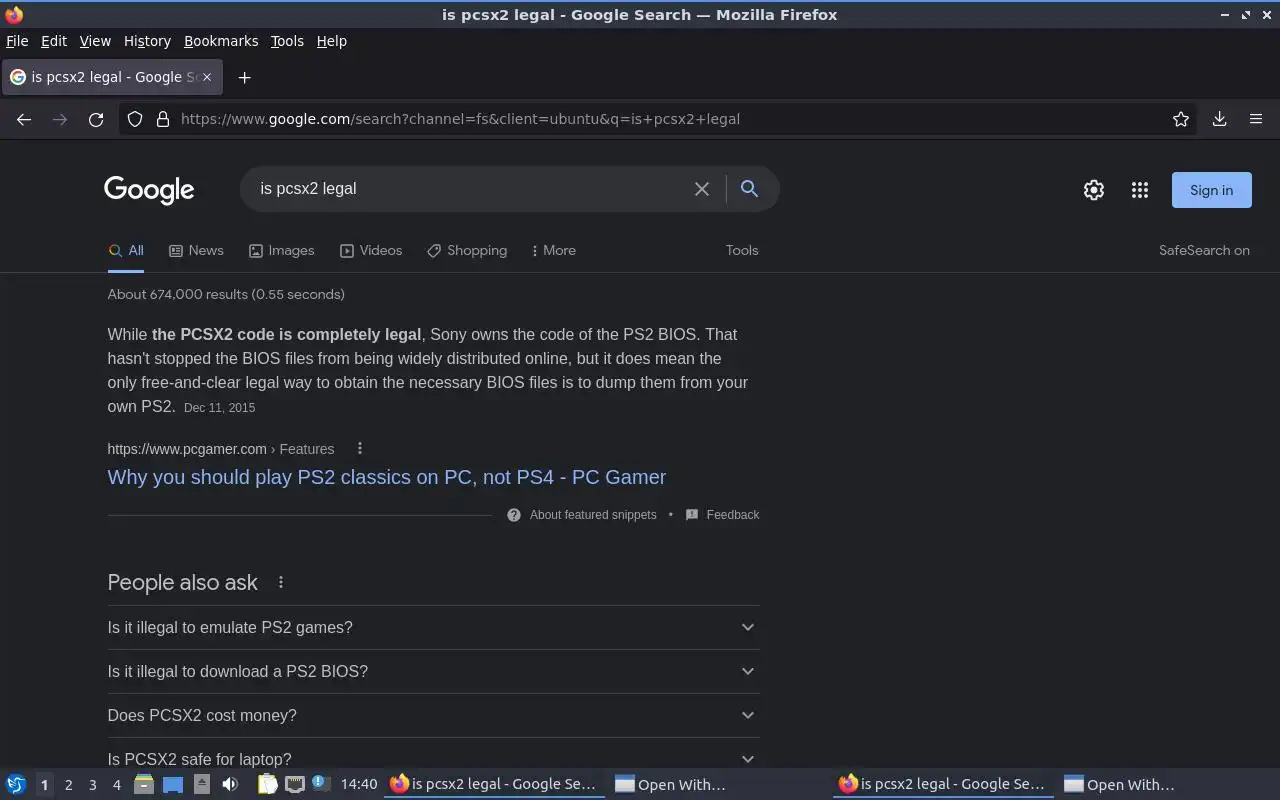Switch to the Videos results tab
The height and width of the screenshot is (800, 1280).
pyautogui.click(x=371, y=250)
